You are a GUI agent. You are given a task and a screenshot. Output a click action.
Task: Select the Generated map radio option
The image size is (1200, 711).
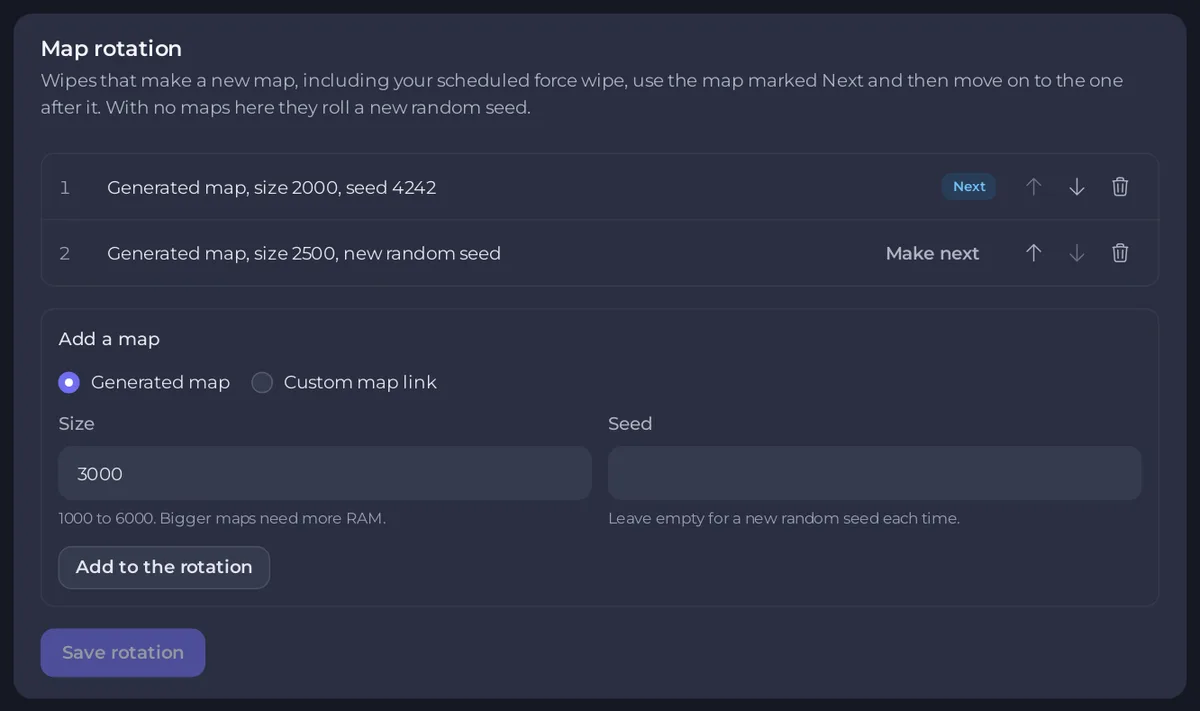69,382
